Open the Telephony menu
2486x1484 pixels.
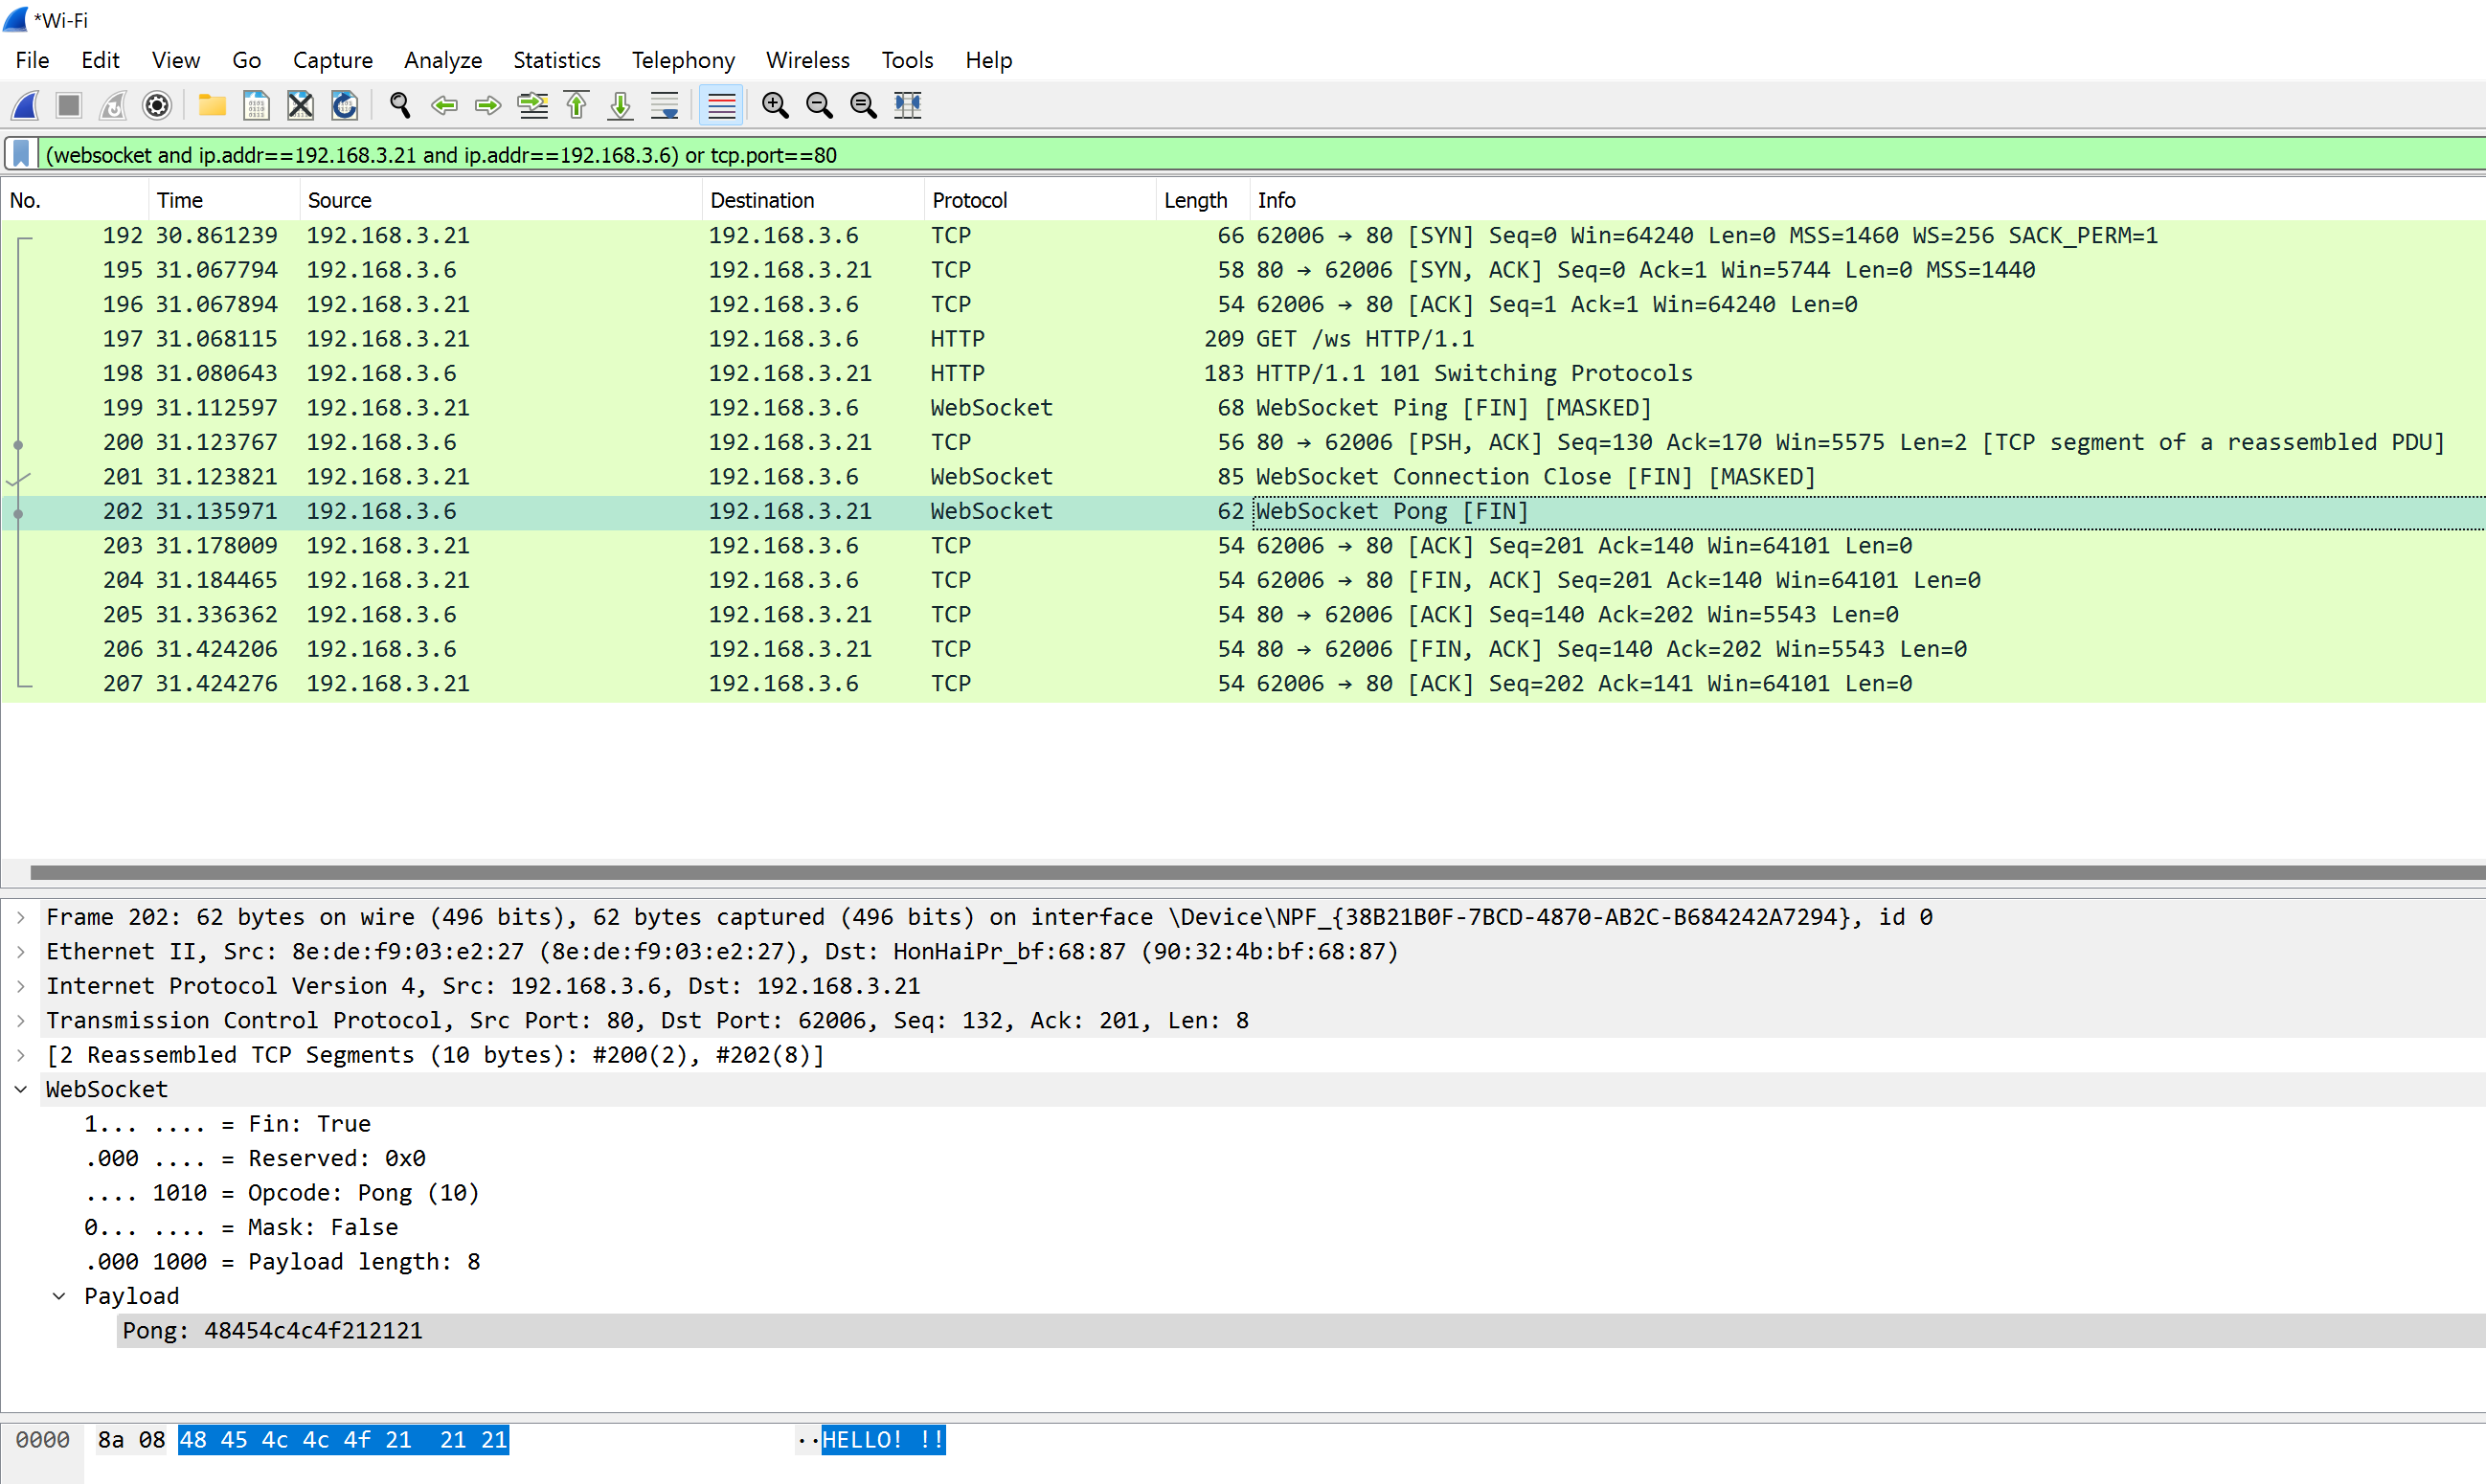[683, 60]
